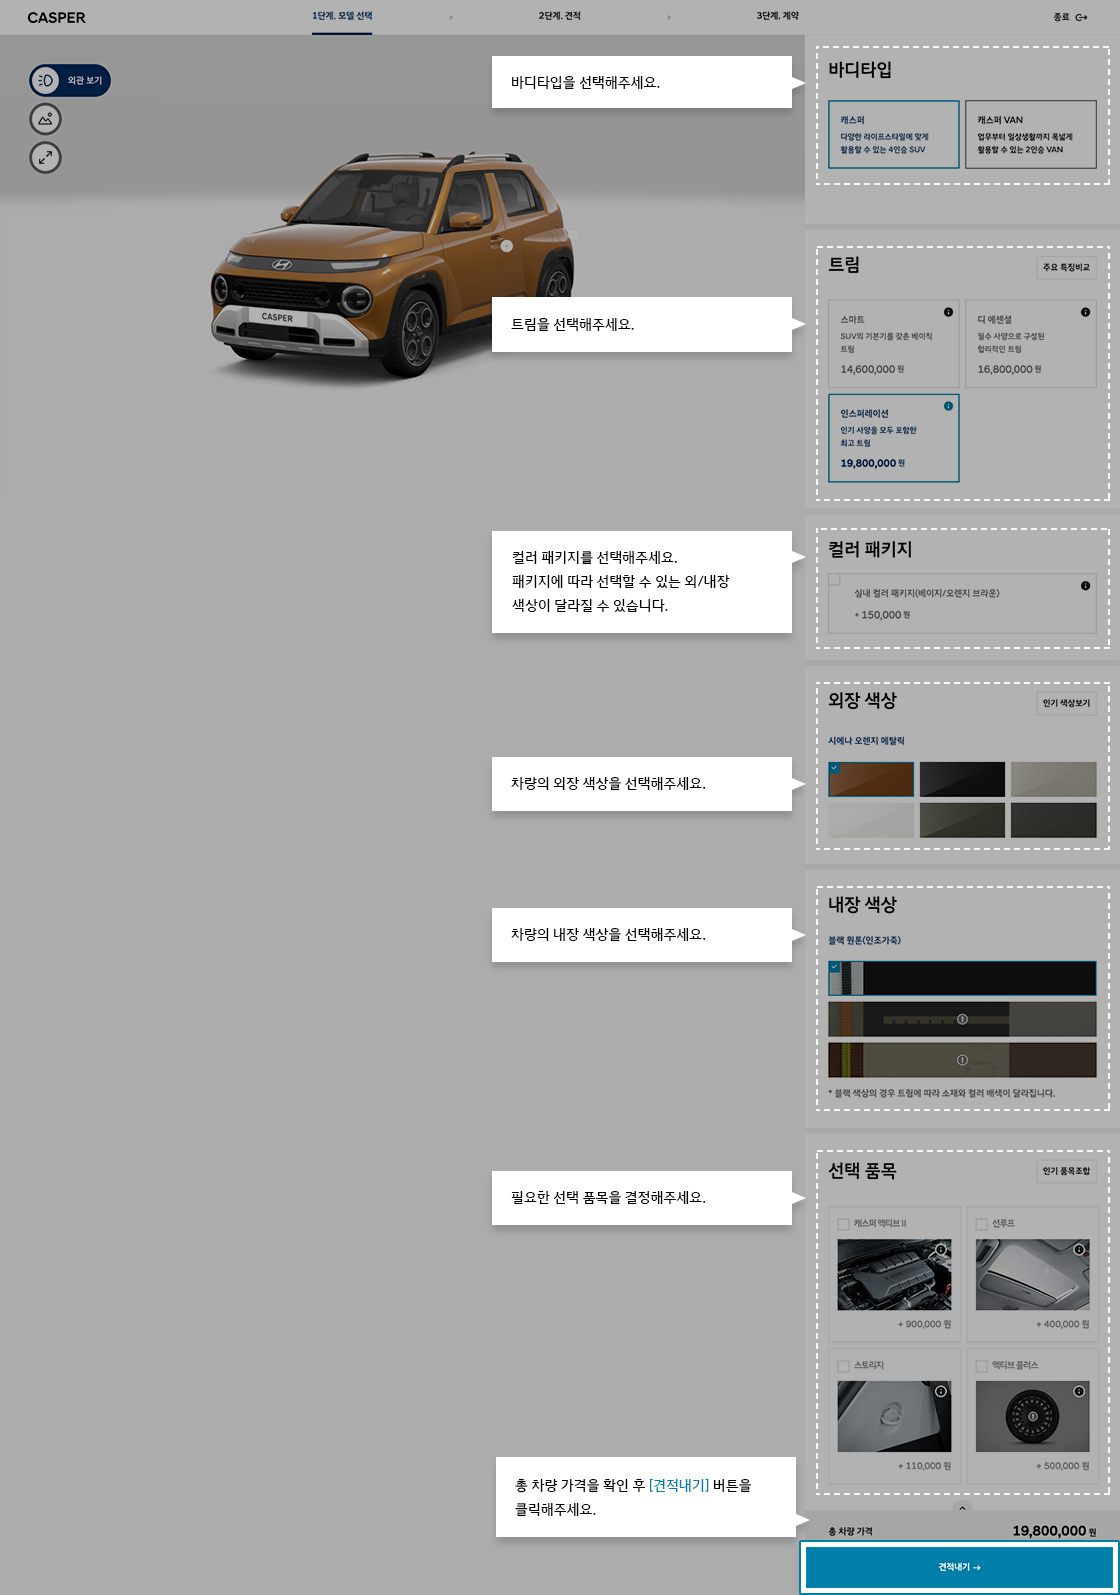Open info icon on the 디 에센셜 trim
Screen dimensions: 1120x1595
click(1085, 312)
